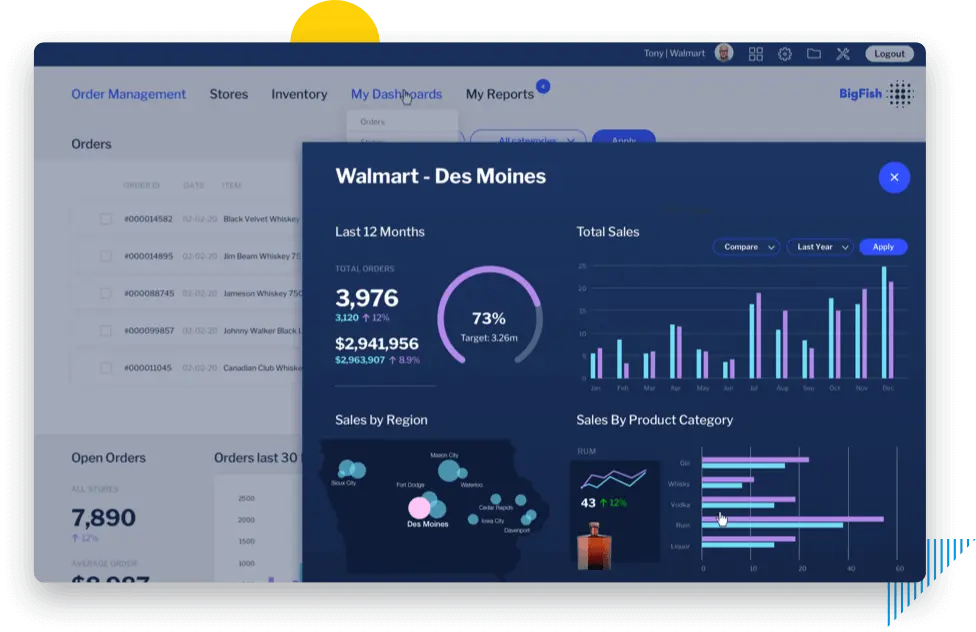This screenshot has height=632, width=976.
Task: Open the tools wrench icon
Action: coord(842,54)
